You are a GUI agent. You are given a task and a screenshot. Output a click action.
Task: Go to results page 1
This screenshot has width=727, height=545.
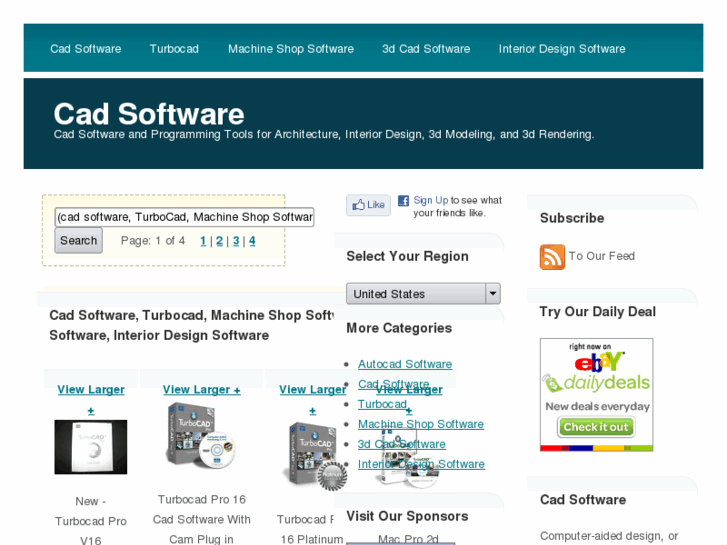click(x=203, y=241)
